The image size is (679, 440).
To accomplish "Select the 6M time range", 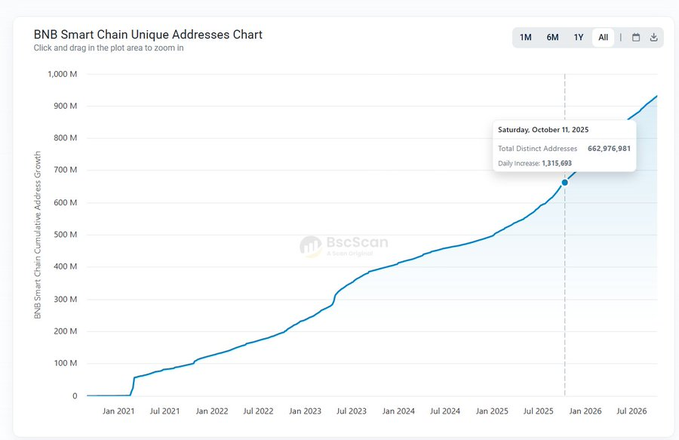I will click(x=552, y=37).
